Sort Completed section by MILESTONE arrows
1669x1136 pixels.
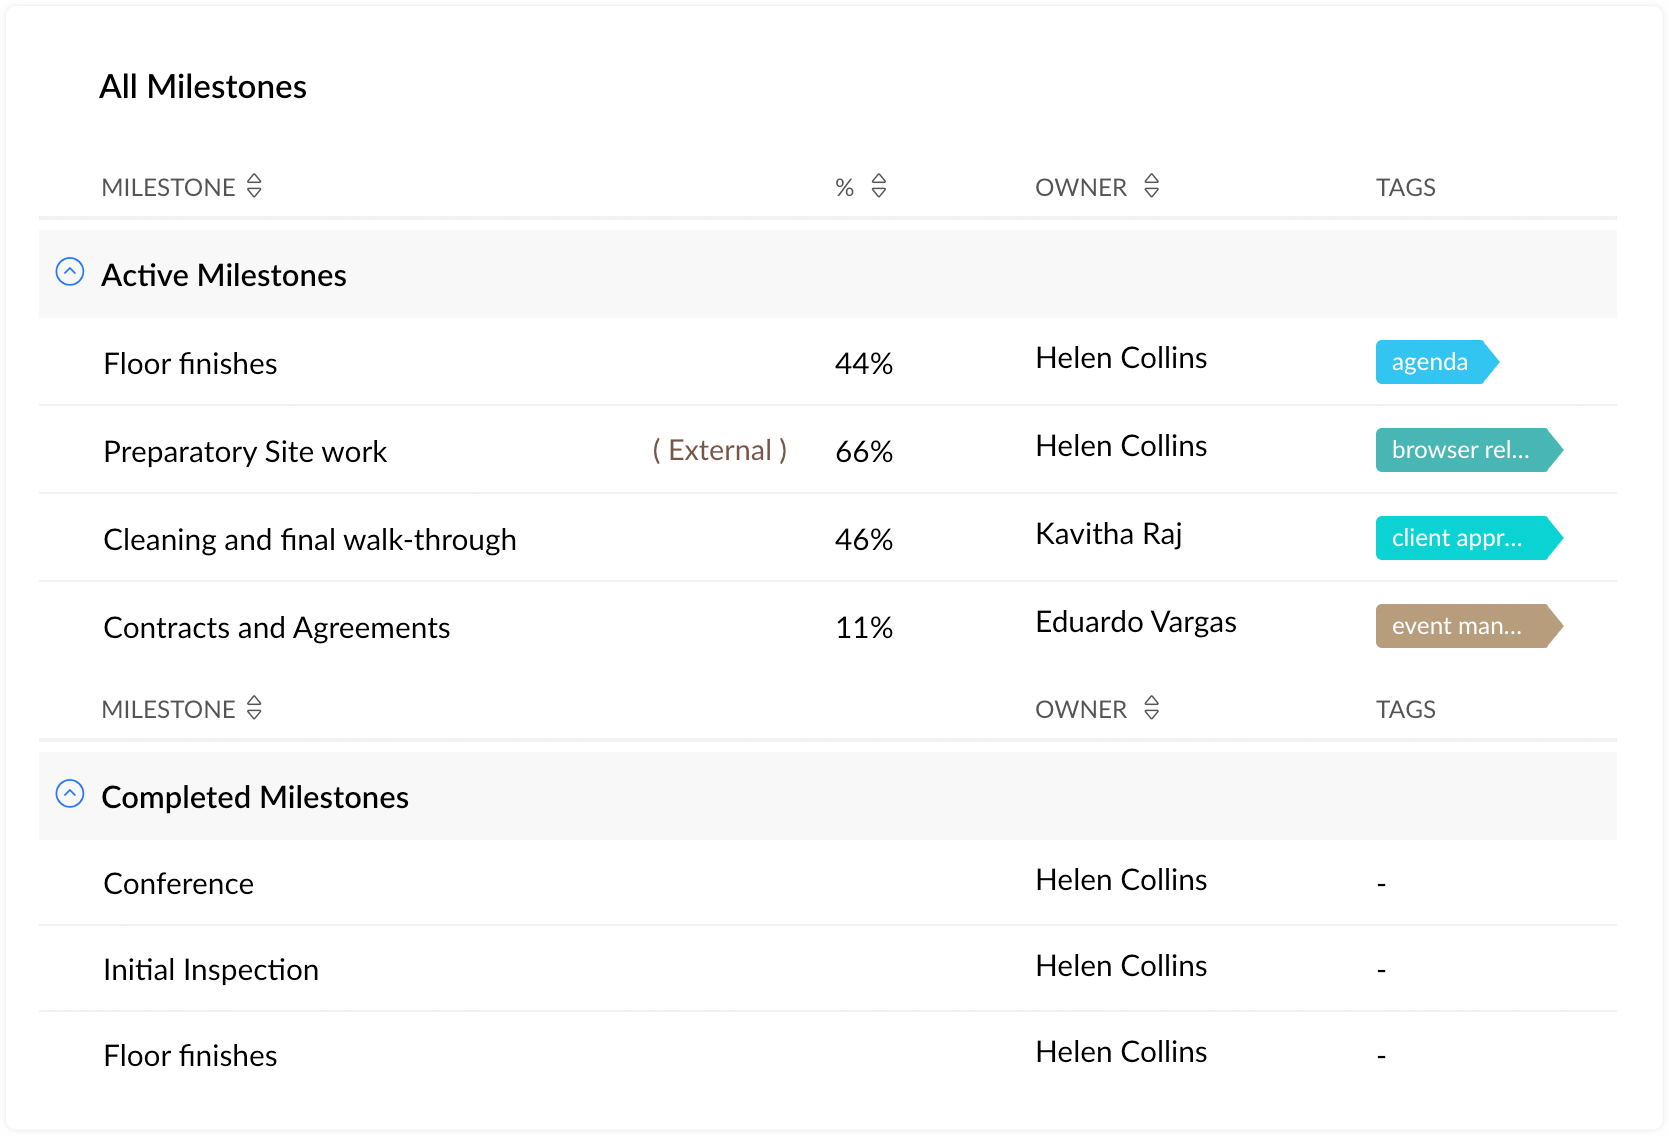[254, 708]
